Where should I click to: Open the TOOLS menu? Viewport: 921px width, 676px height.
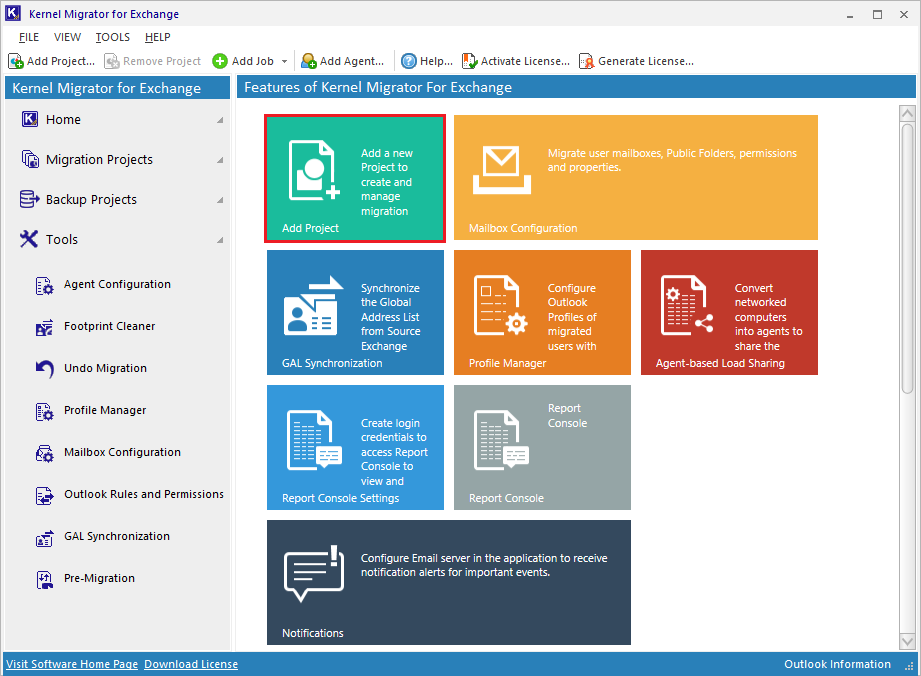113,37
